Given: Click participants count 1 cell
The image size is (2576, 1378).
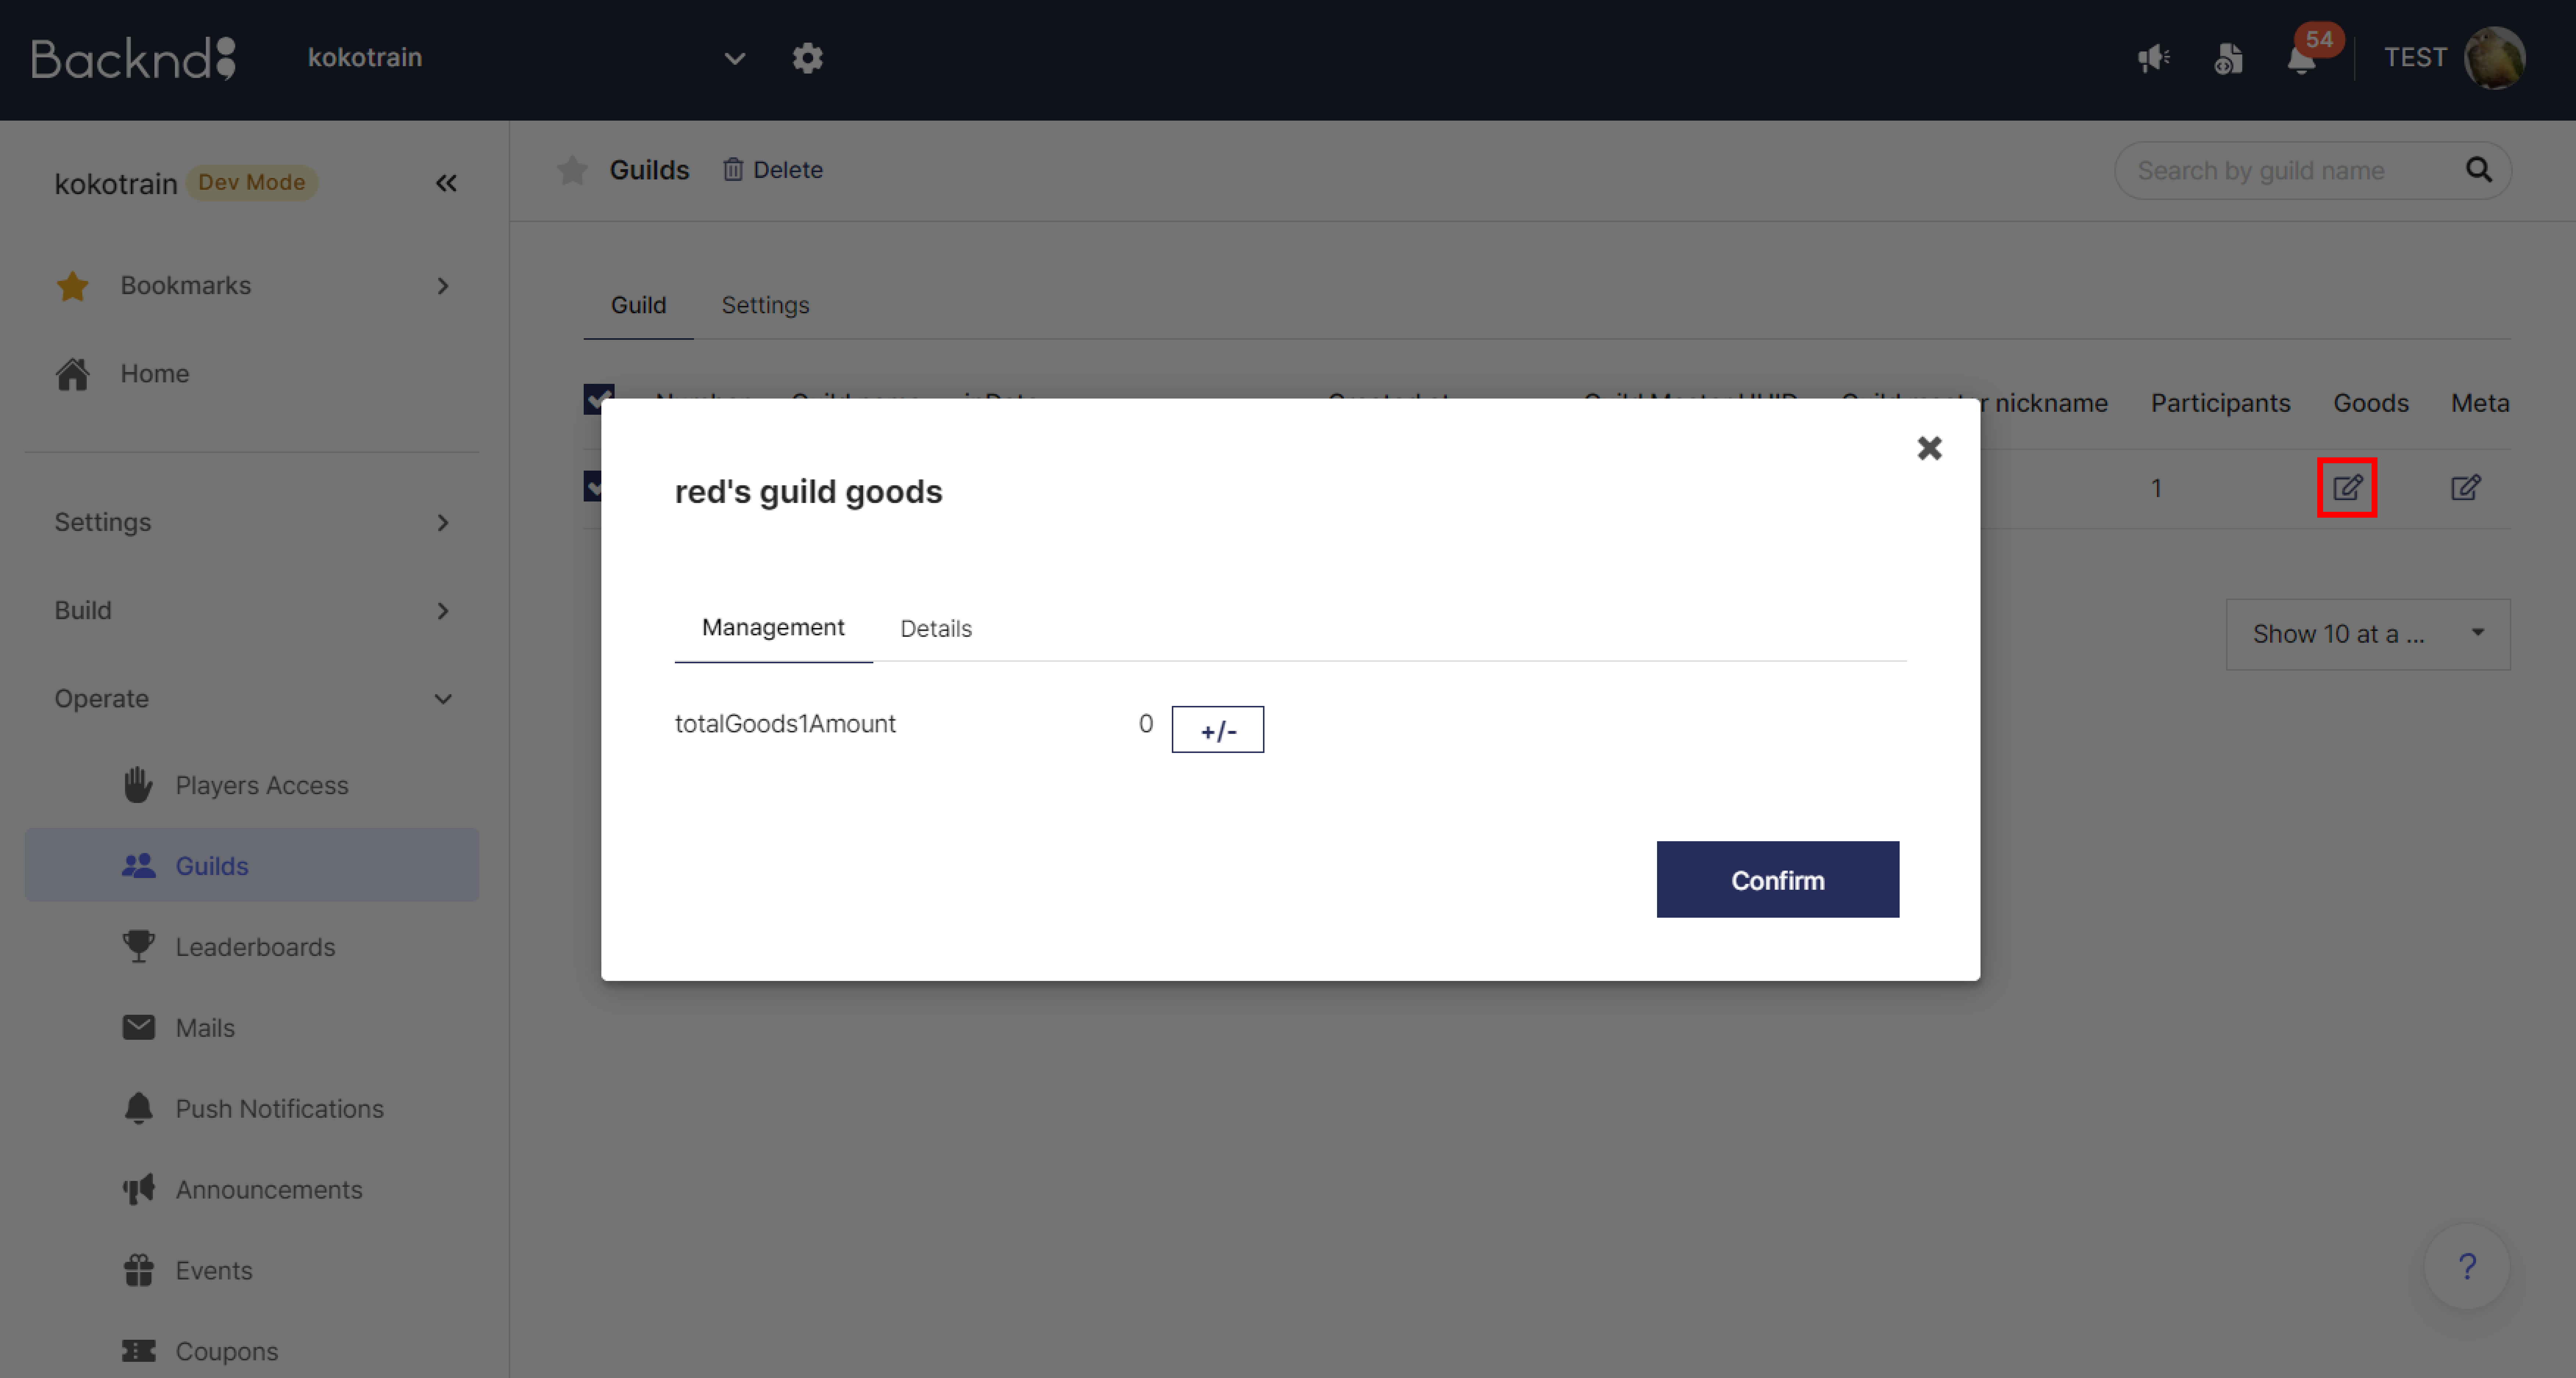Looking at the screenshot, I should click(x=2156, y=488).
